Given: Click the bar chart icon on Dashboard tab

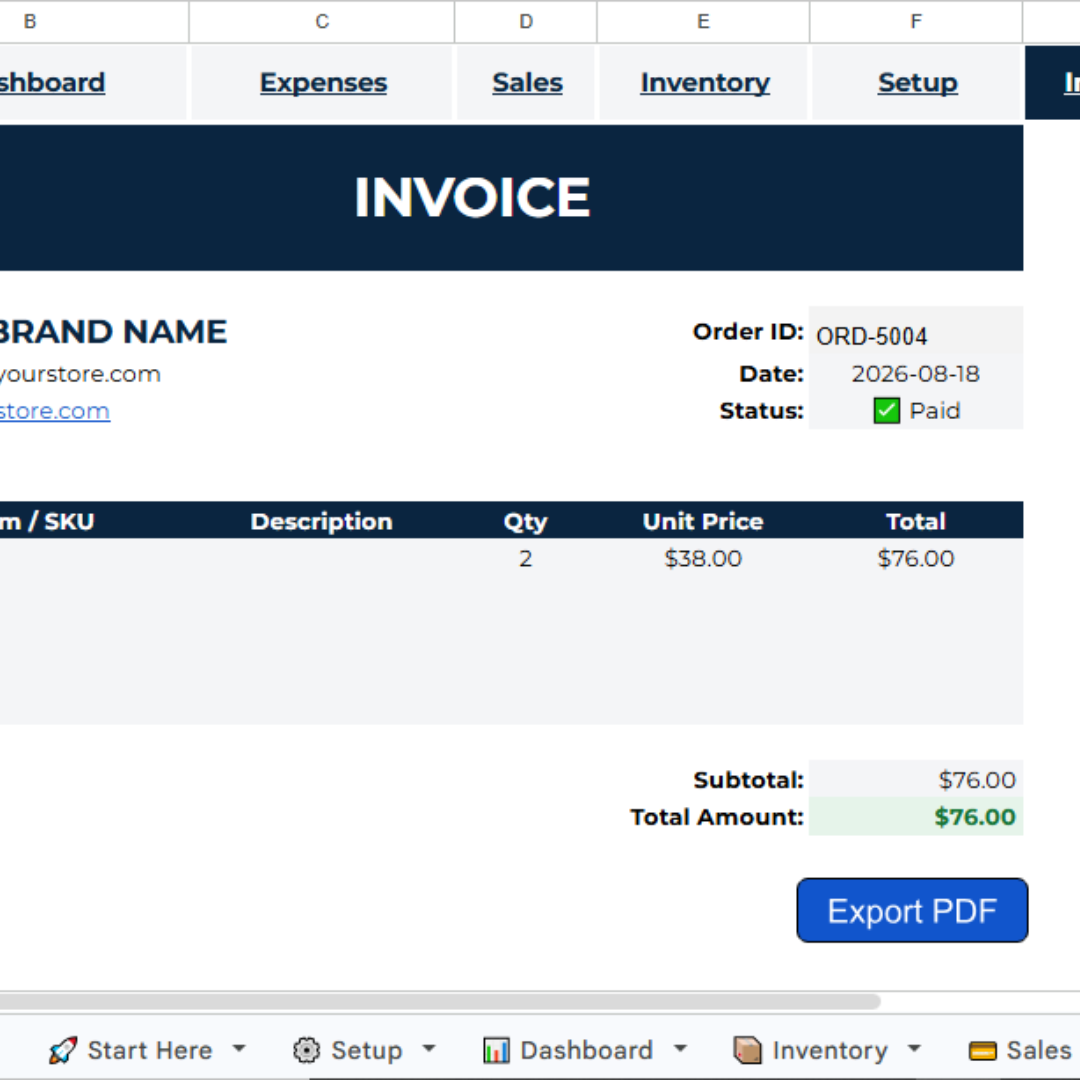Looking at the screenshot, I should [x=496, y=1050].
